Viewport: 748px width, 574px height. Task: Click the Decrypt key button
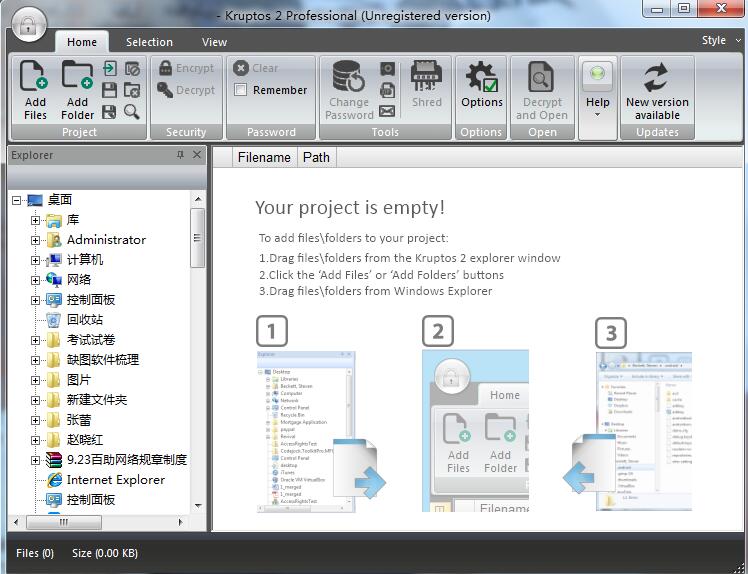(186, 90)
